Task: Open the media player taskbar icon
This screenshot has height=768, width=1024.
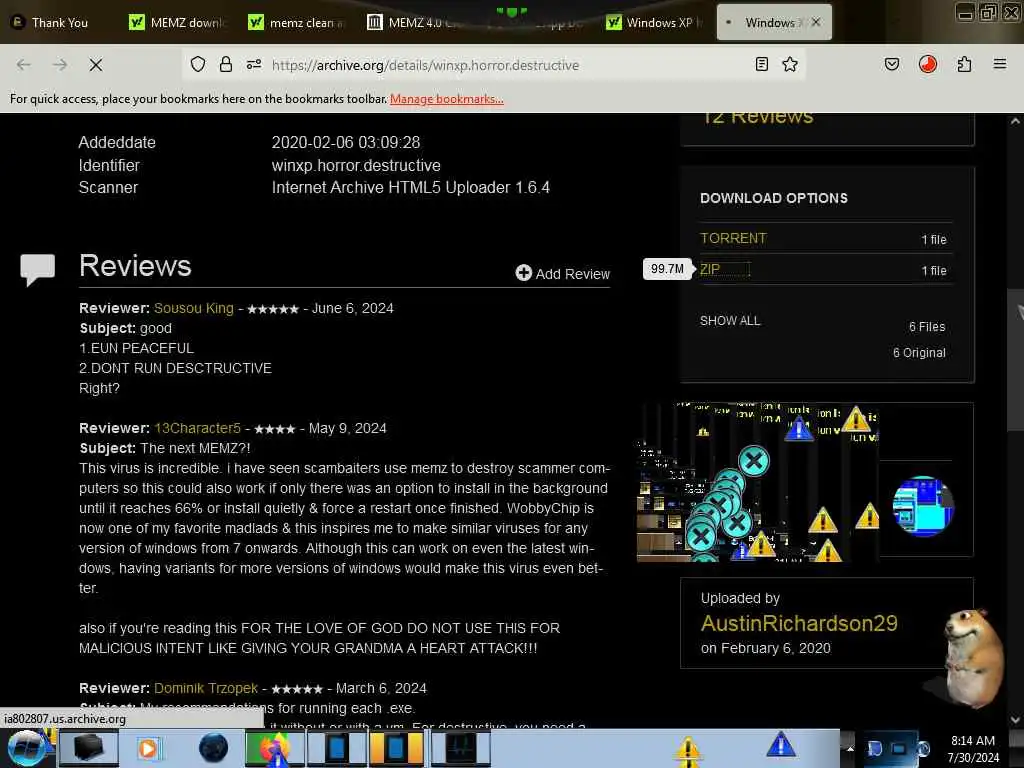Action: pyautogui.click(x=148, y=748)
